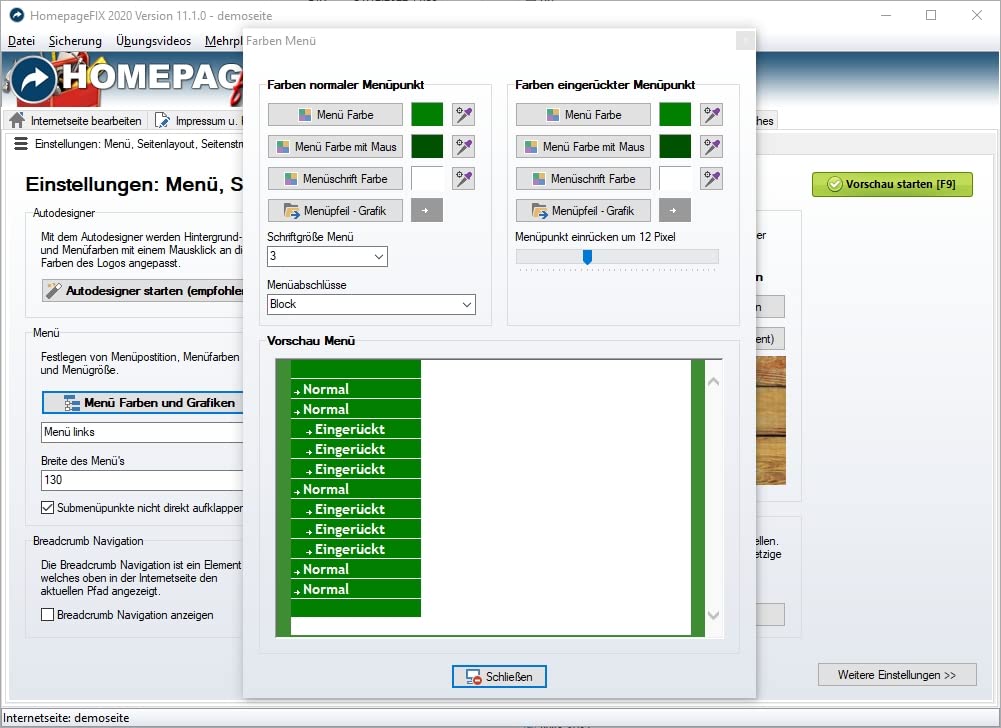The image size is (1001, 728).
Task: Click the home icon of Internetseite bearbeiten
Action: point(17,120)
